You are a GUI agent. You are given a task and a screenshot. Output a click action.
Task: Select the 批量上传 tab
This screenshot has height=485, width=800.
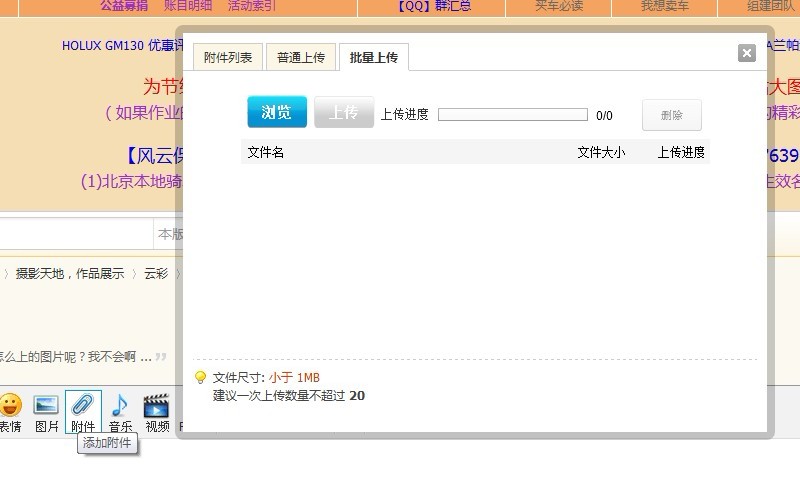click(373, 57)
